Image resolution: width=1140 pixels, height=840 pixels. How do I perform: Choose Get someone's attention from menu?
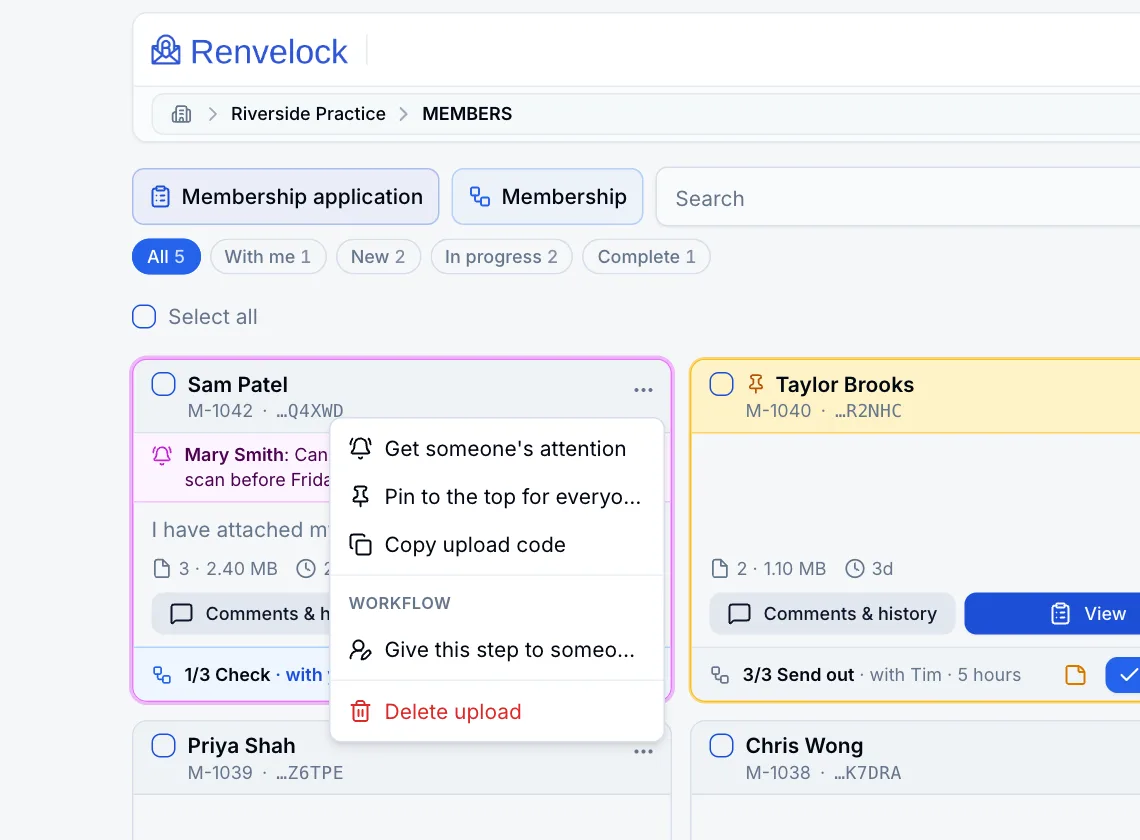tap(497, 449)
